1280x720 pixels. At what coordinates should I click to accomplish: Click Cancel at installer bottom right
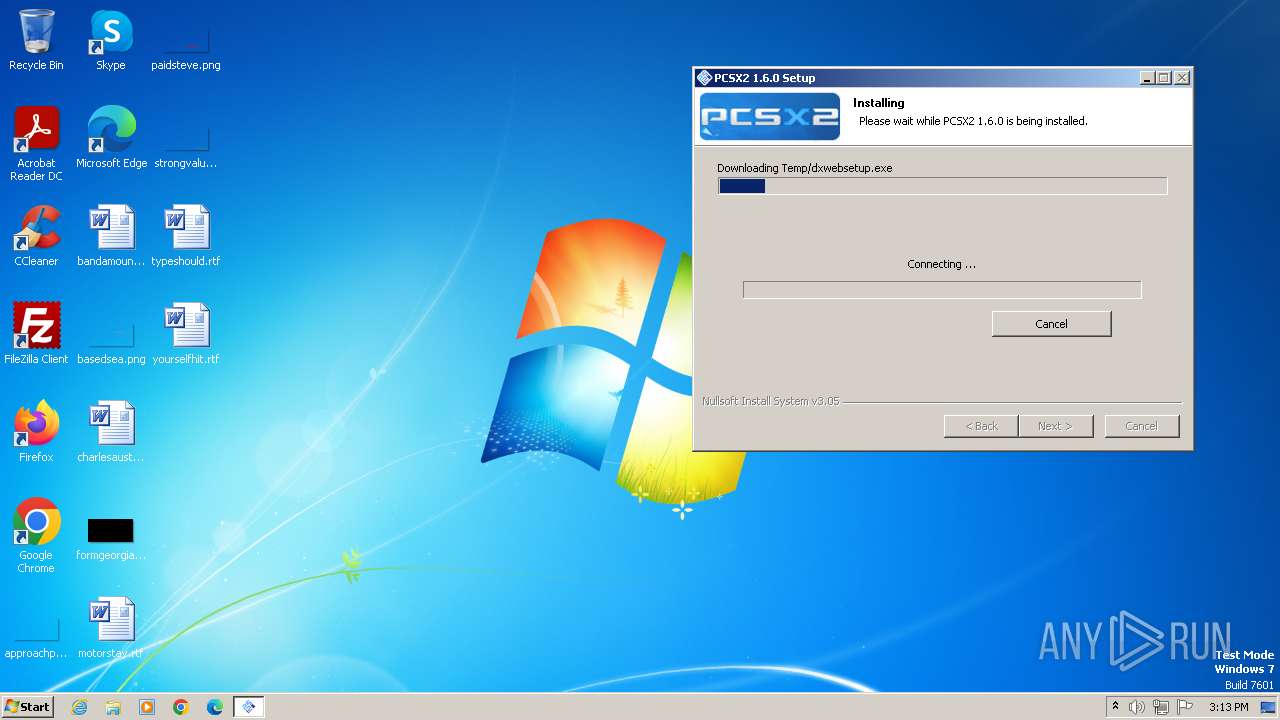[1141, 426]
